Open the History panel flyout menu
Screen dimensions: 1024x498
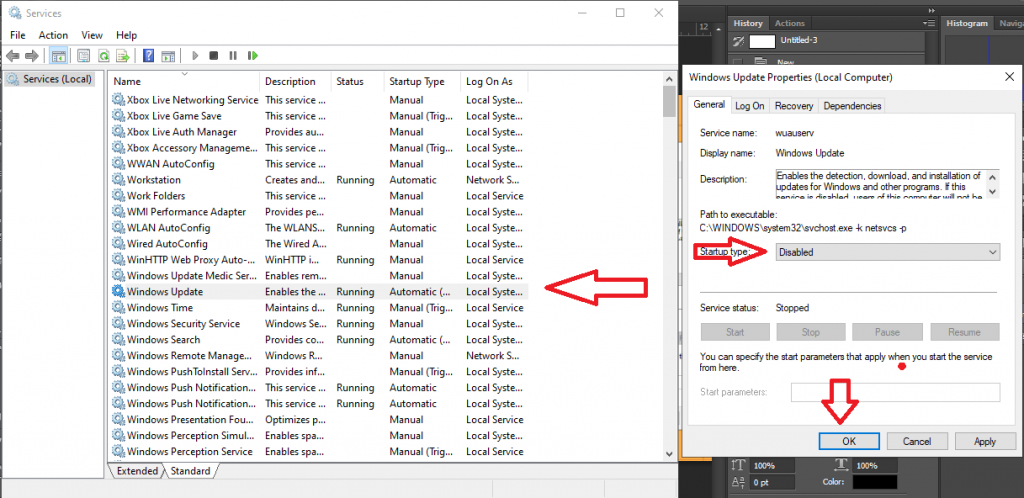point(929,23)
